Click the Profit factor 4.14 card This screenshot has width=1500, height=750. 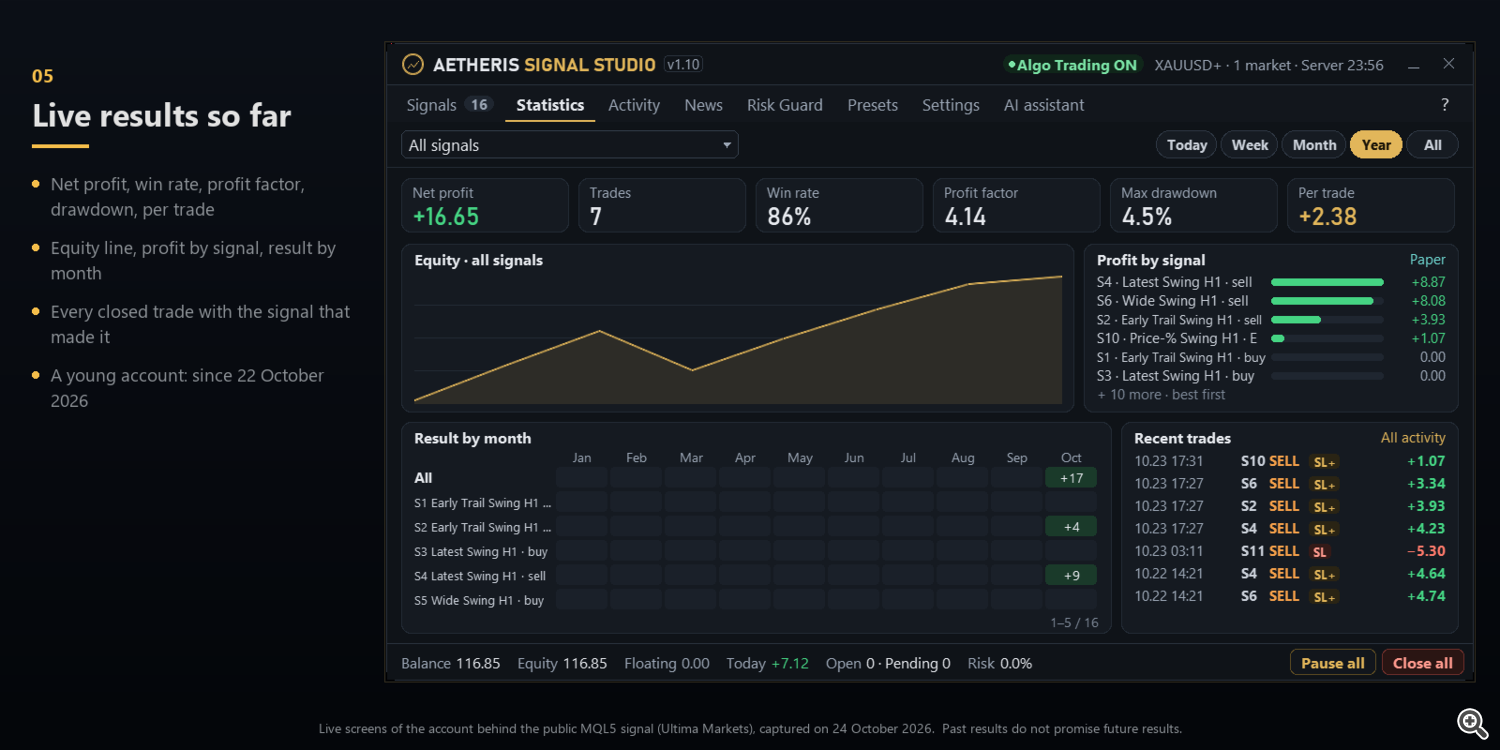(1016, 205)
